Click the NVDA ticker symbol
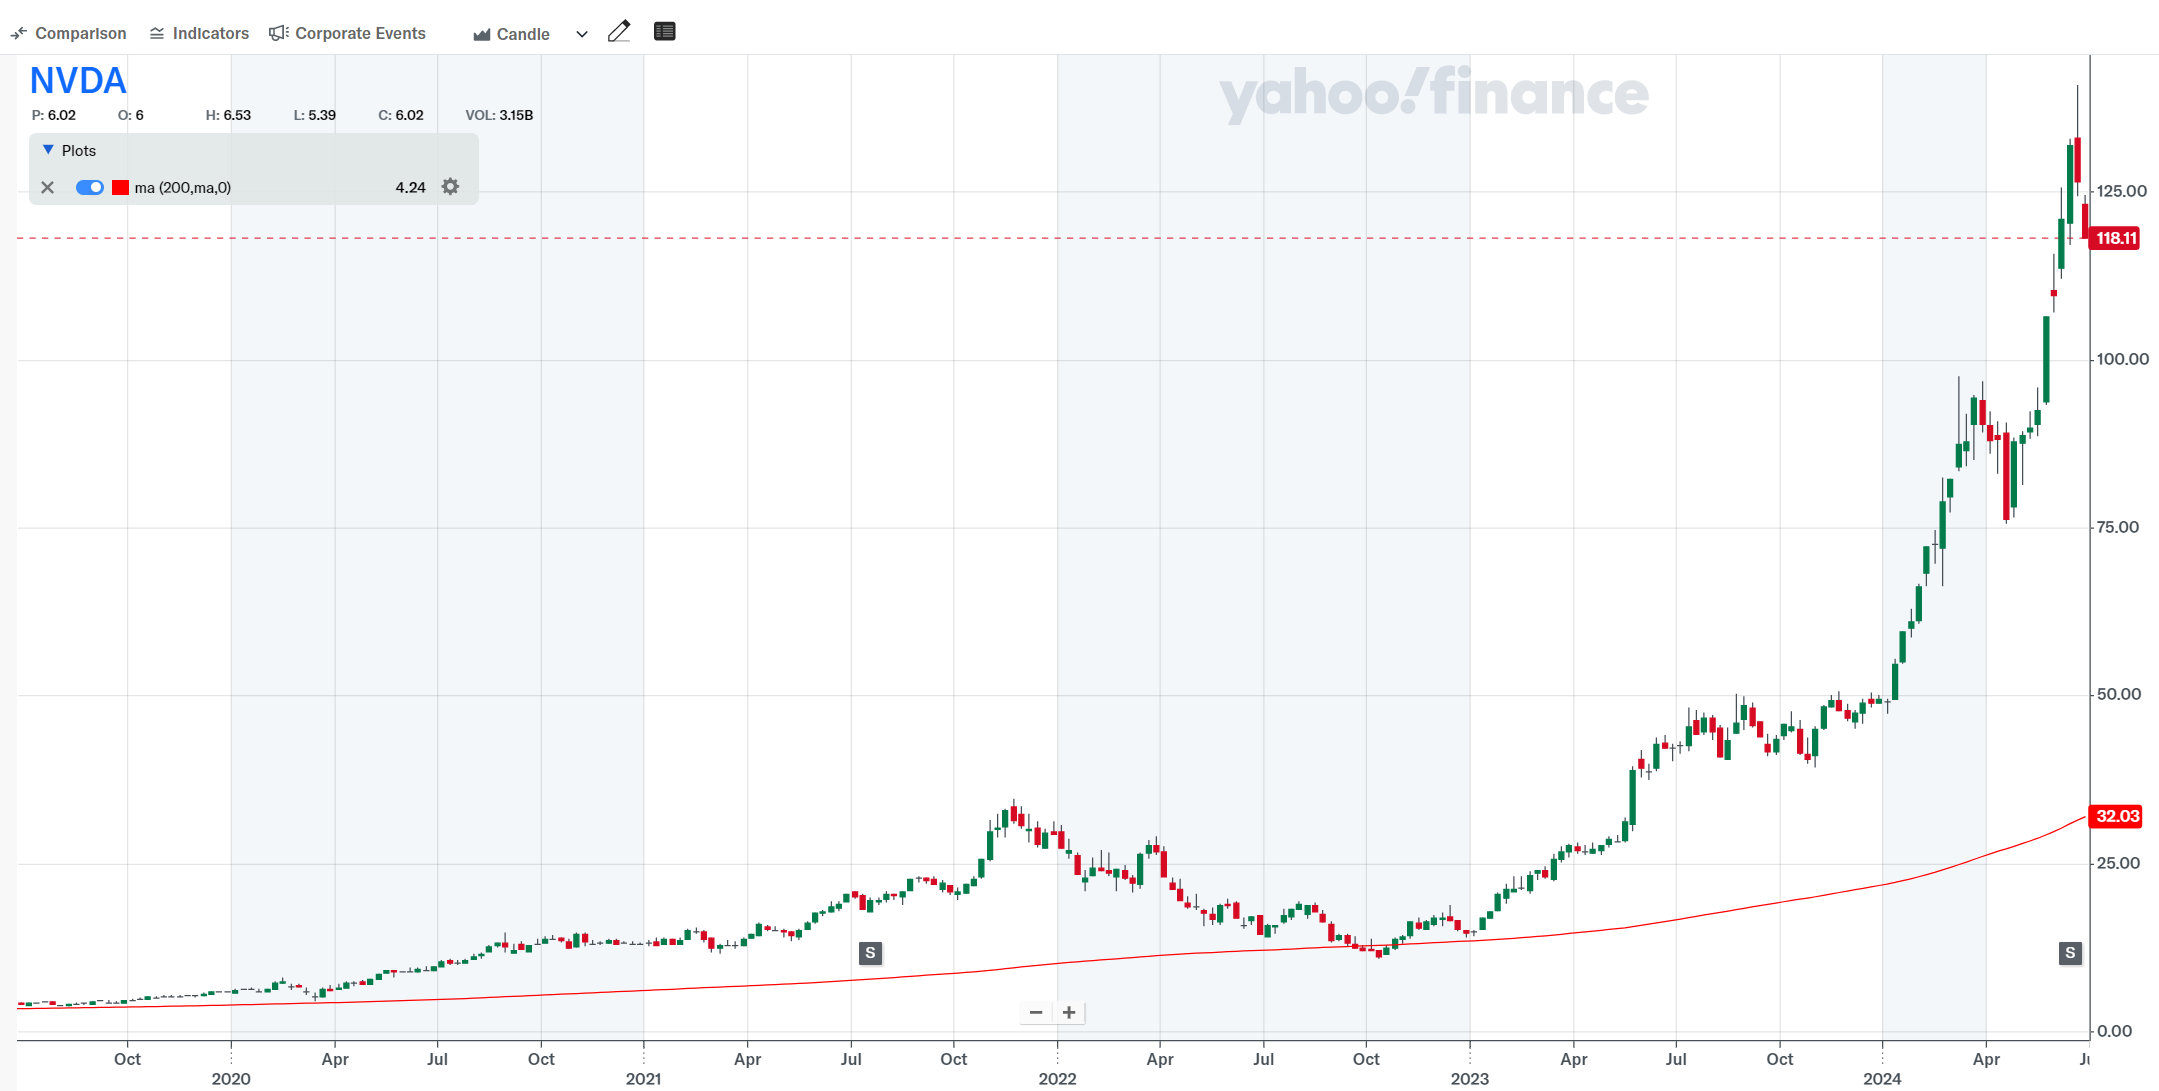 pos(78,80)
